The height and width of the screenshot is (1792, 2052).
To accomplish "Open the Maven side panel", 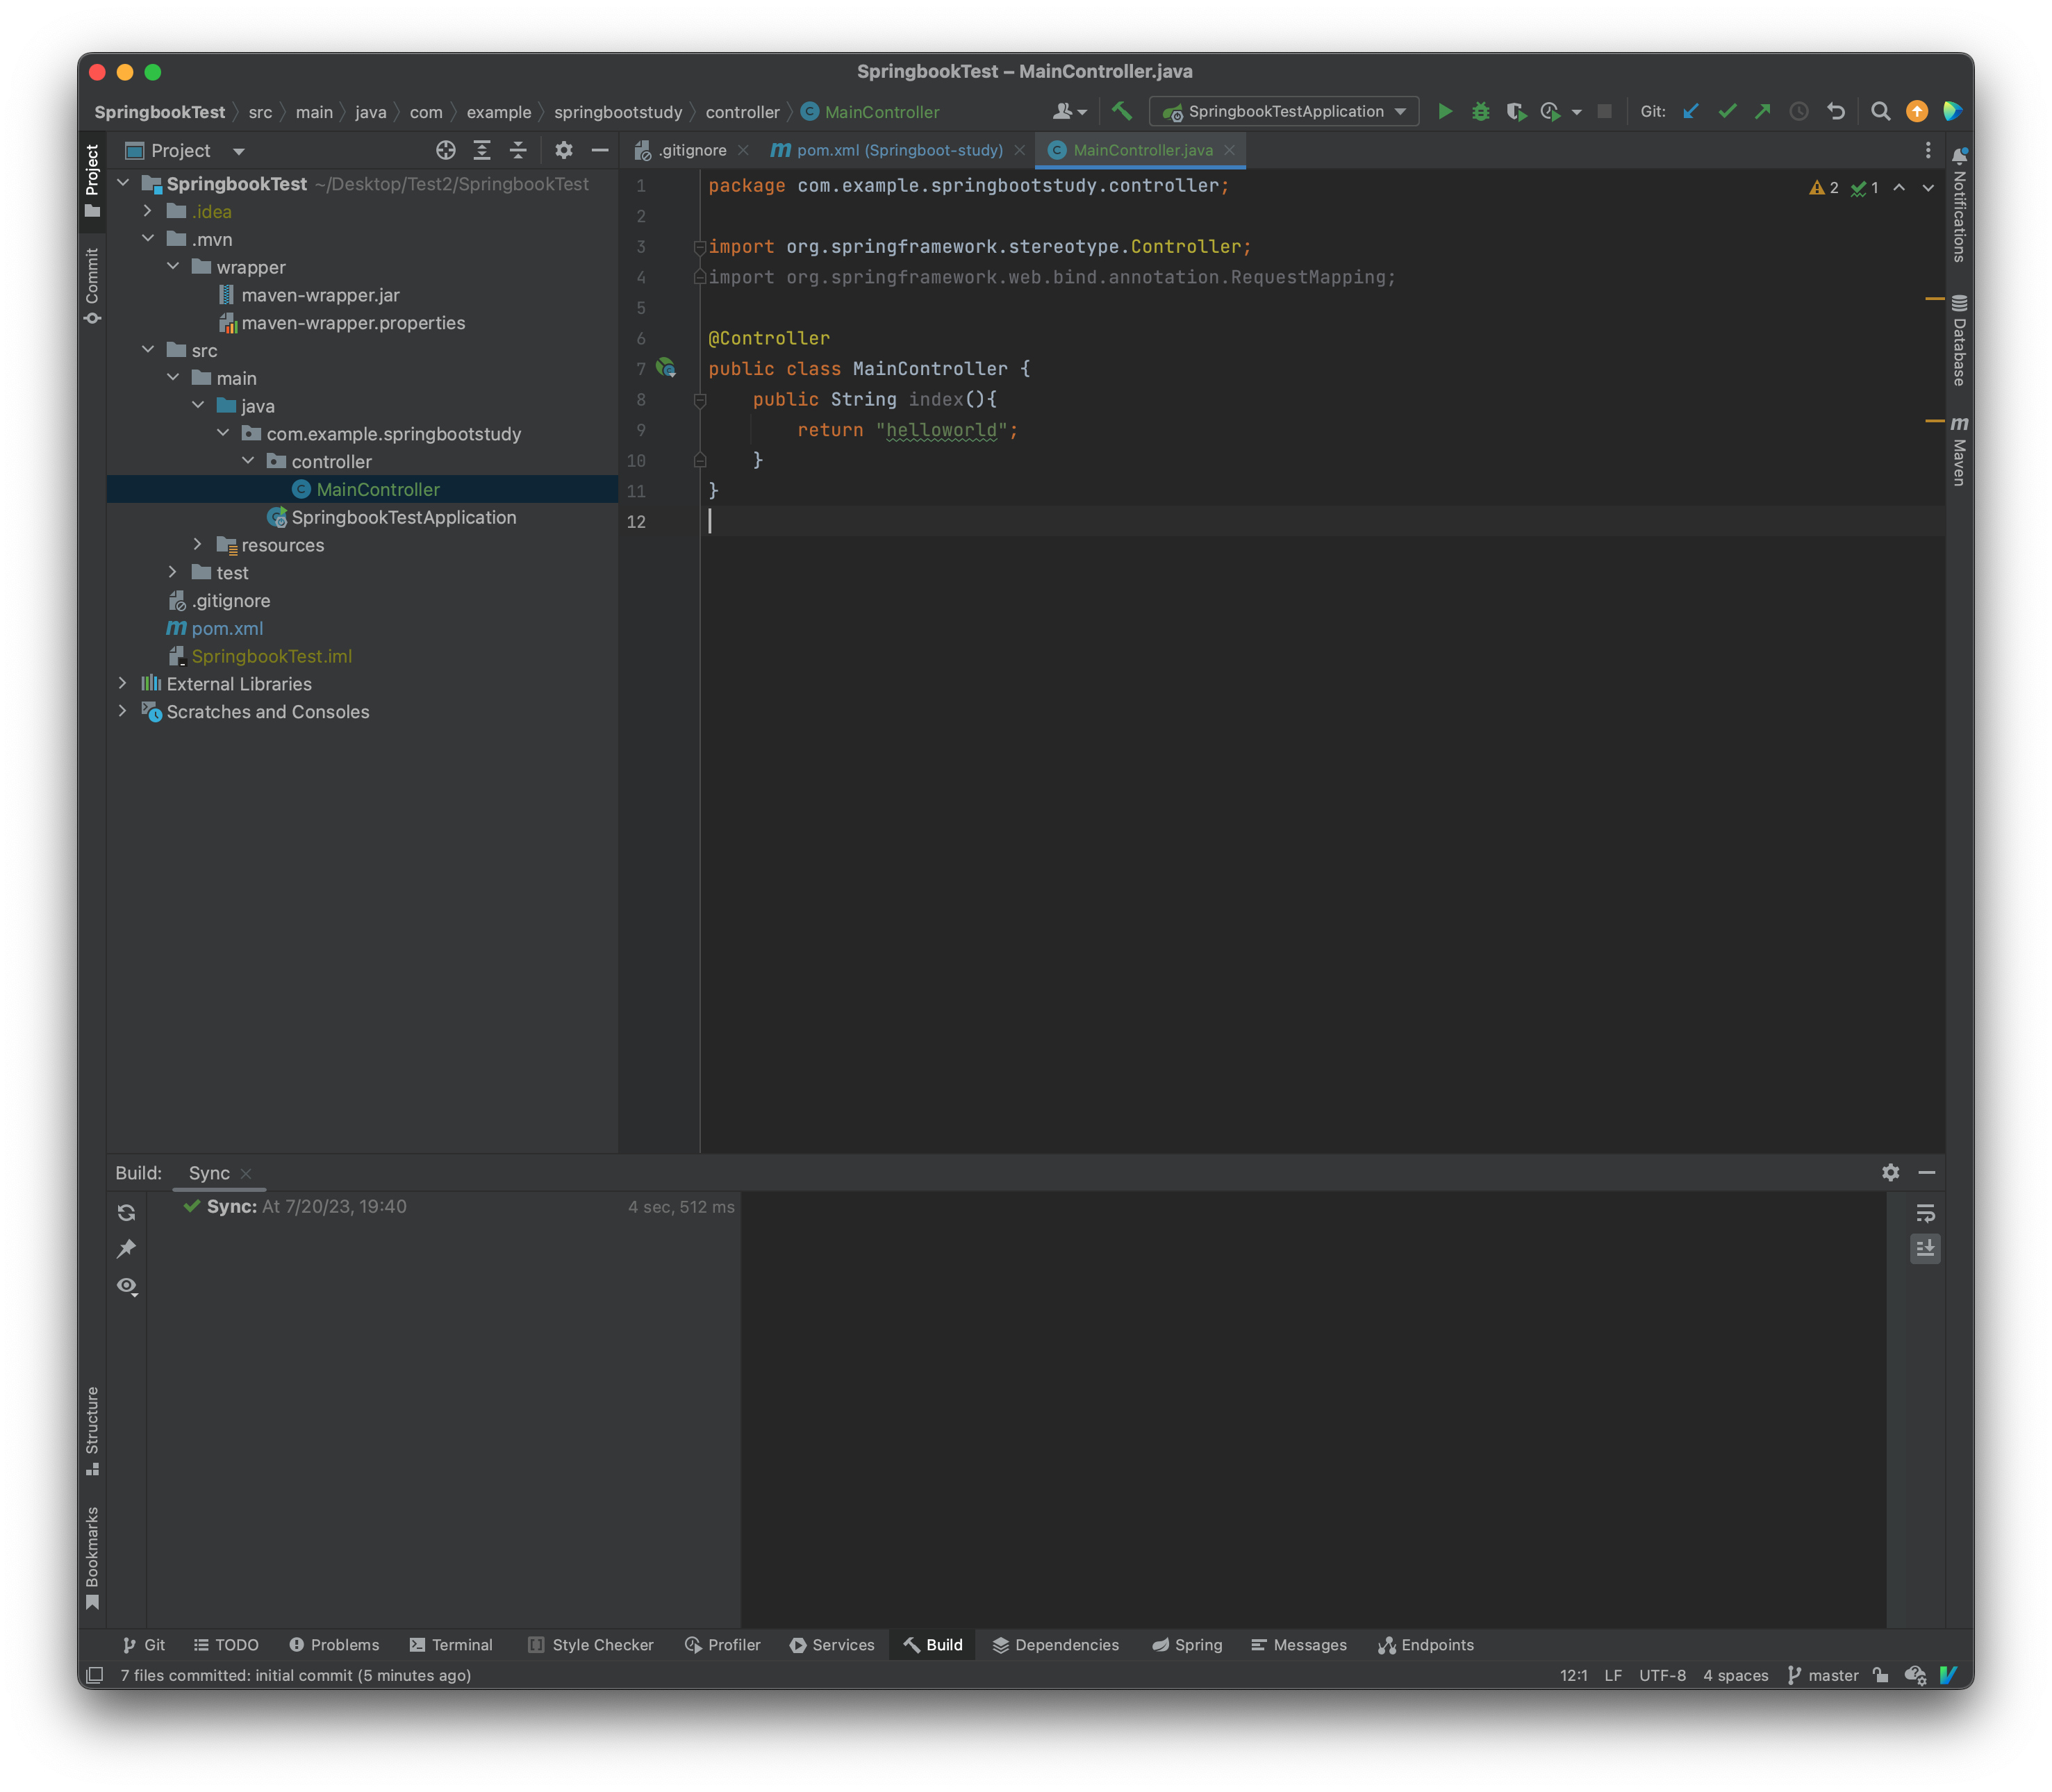I will click(1959, 451).
